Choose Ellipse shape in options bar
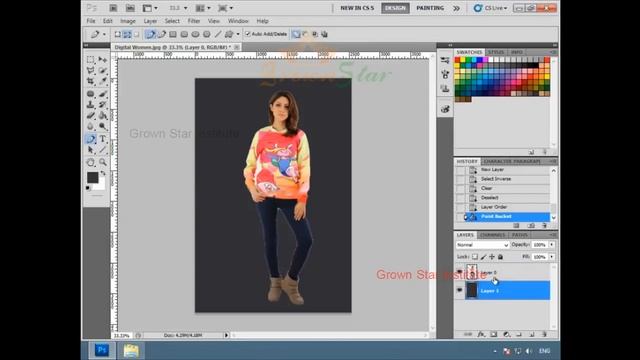 point(196,34)
